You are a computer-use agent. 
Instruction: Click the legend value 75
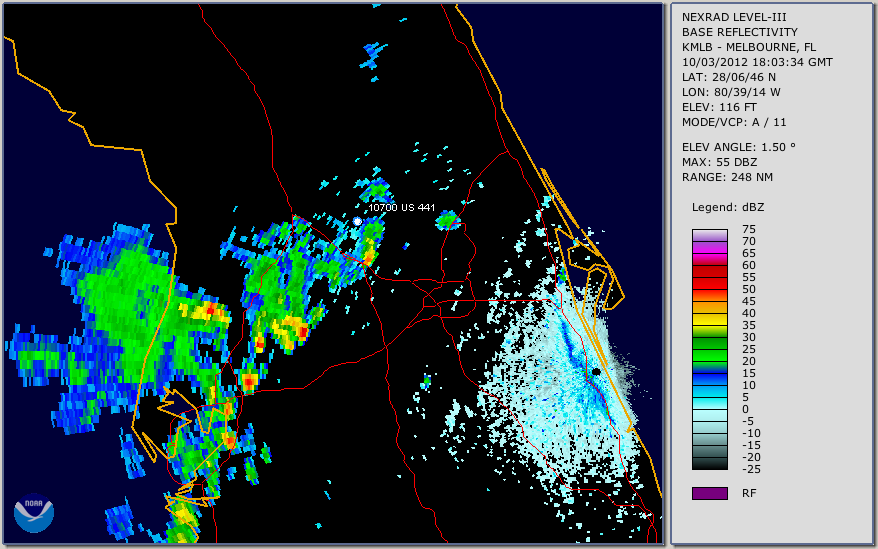[x=749, y=229]
